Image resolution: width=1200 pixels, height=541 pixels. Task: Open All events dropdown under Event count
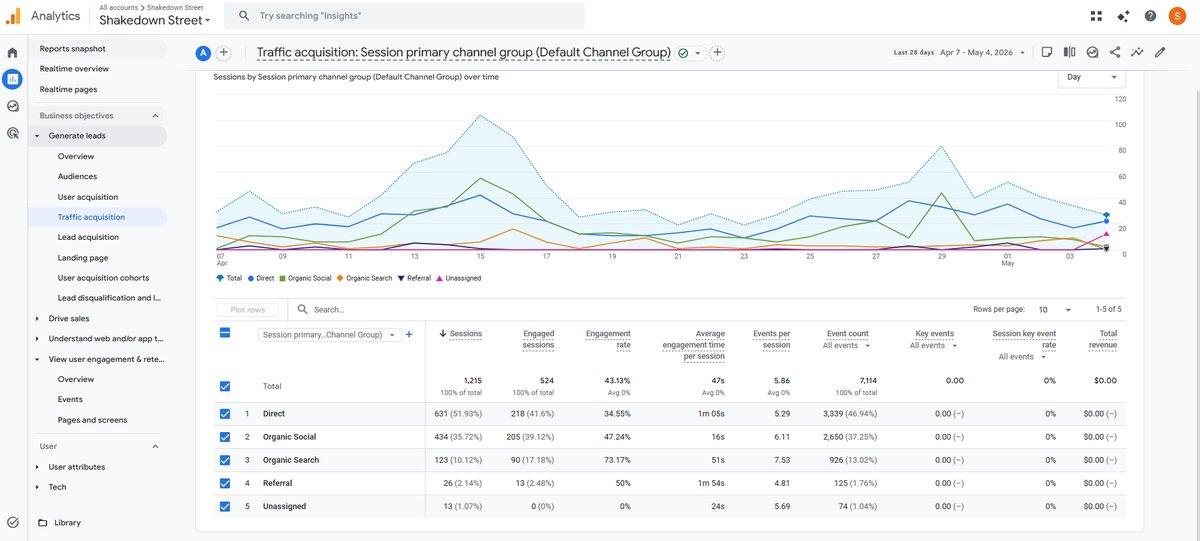pos(846,346)
